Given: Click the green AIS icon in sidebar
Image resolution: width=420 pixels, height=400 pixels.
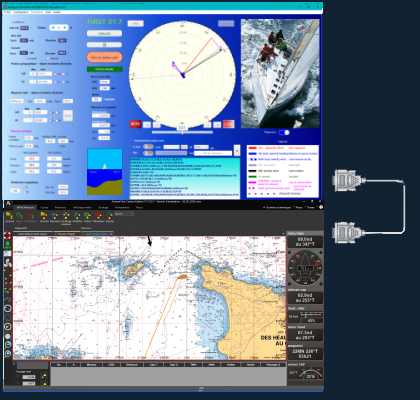Looking at the screenshot, I should click(7, 245).
